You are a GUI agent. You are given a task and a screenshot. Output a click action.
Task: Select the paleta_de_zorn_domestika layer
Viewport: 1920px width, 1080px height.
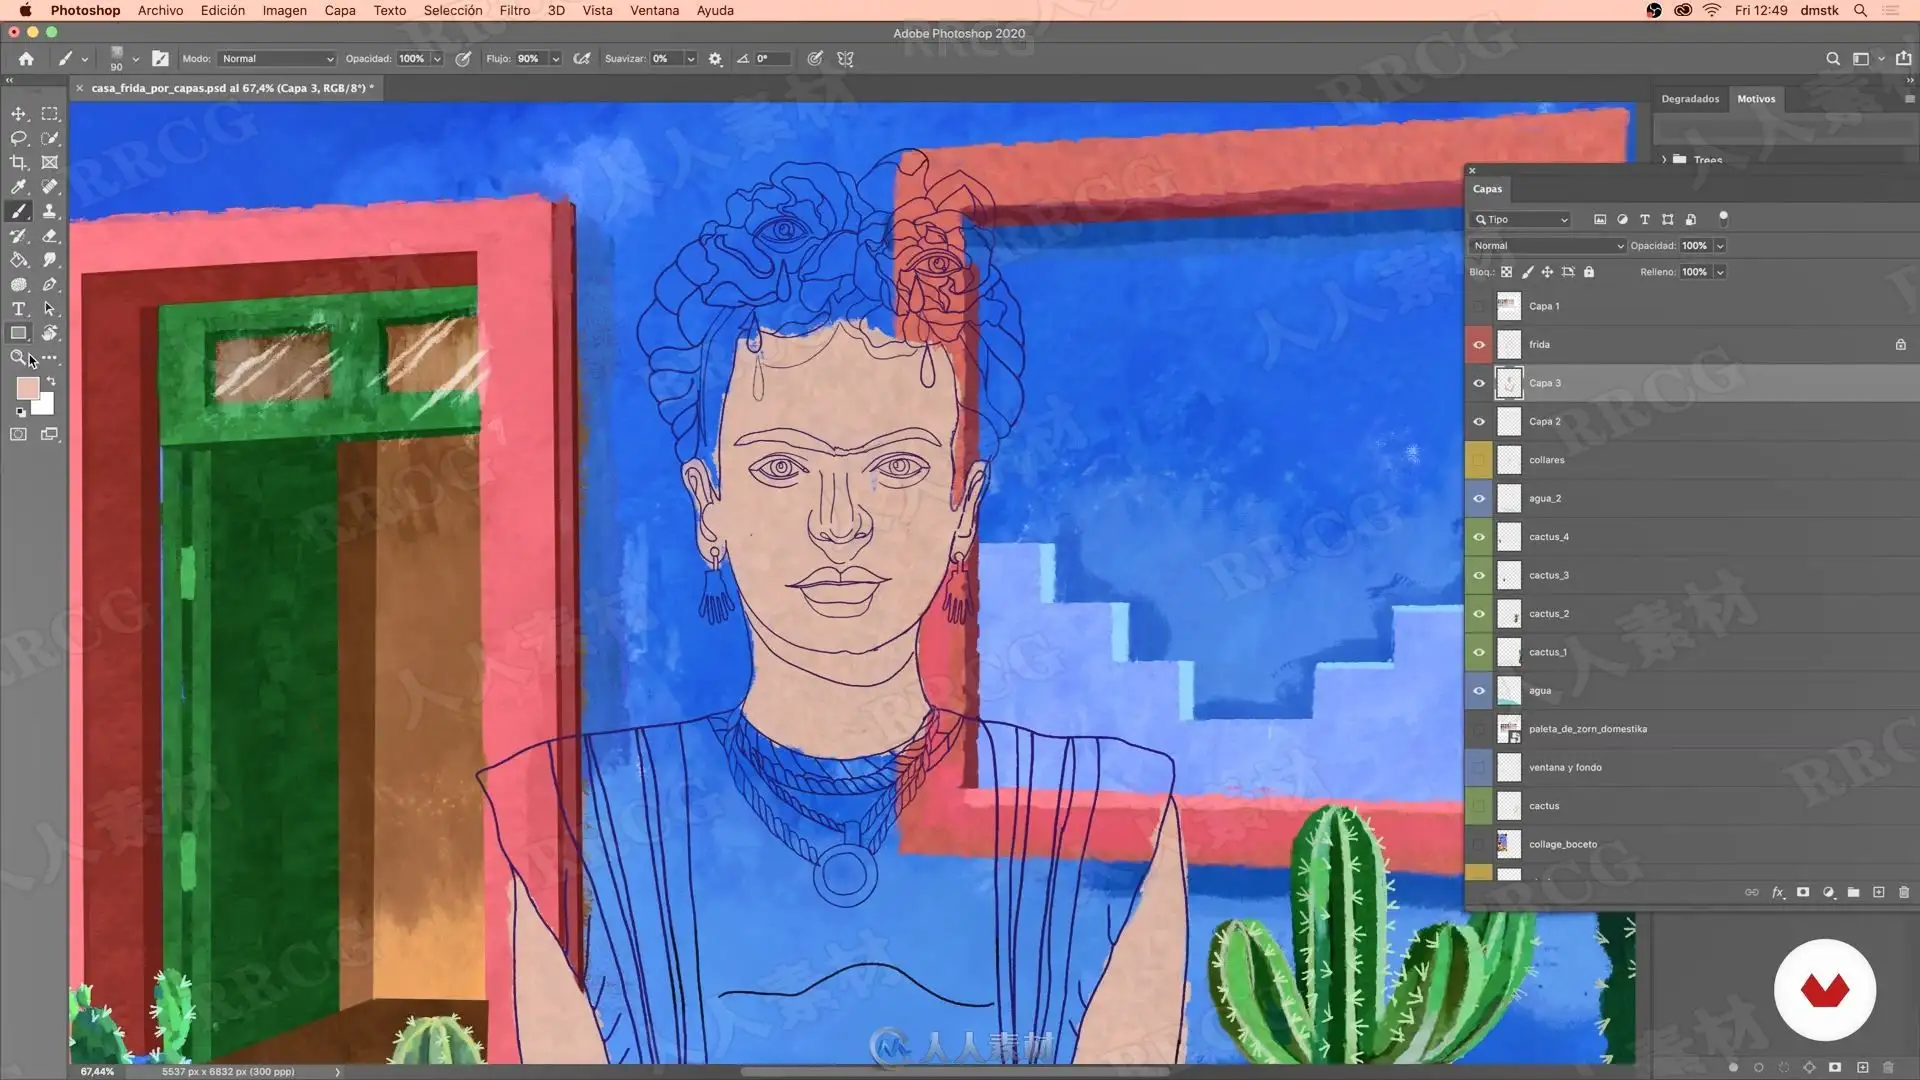[1588, 729]
